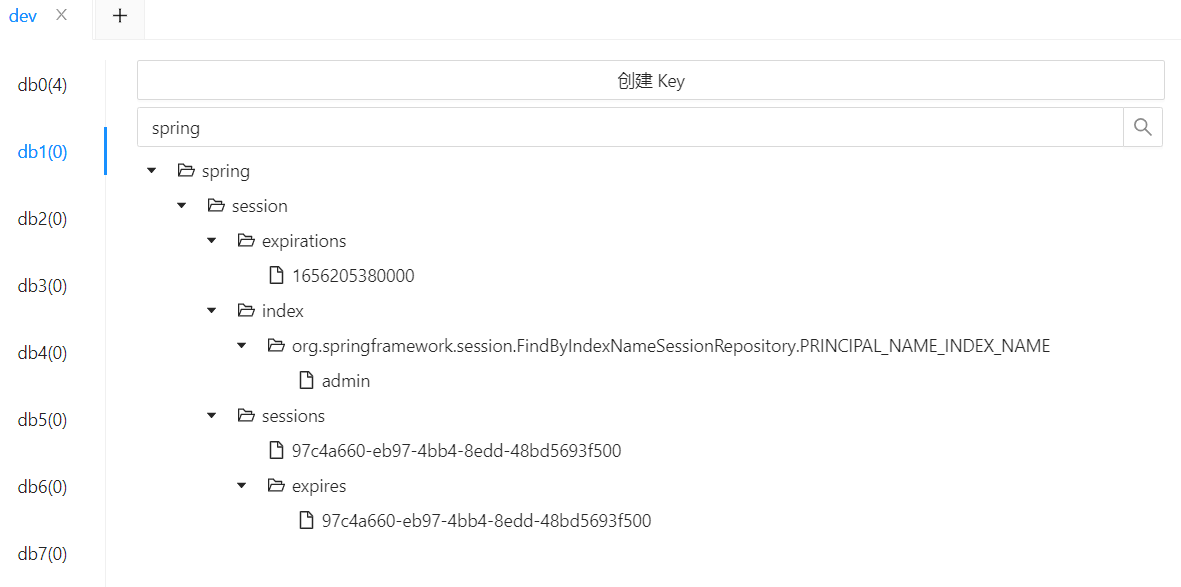The height and width of the screenshot is (587, 1181).
Task: Select the db3(0) database tab
Action: pos(42,286)
